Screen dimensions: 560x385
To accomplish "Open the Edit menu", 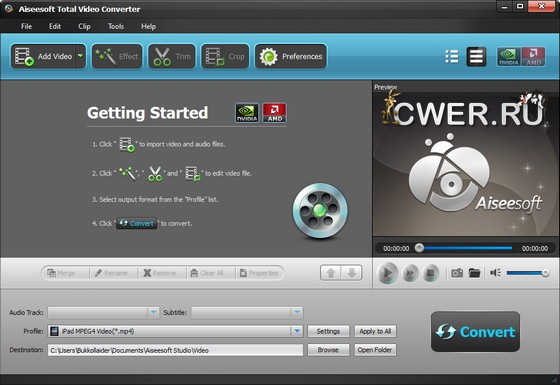I will tap(55, 26).
